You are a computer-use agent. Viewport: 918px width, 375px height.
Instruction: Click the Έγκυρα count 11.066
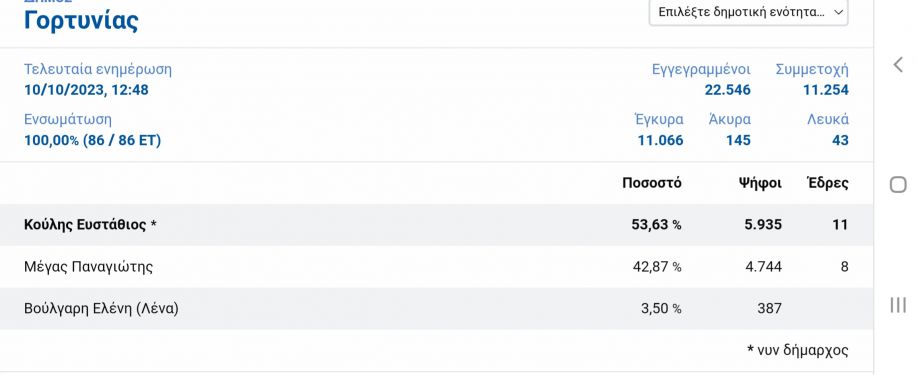[x=660, y=140]
